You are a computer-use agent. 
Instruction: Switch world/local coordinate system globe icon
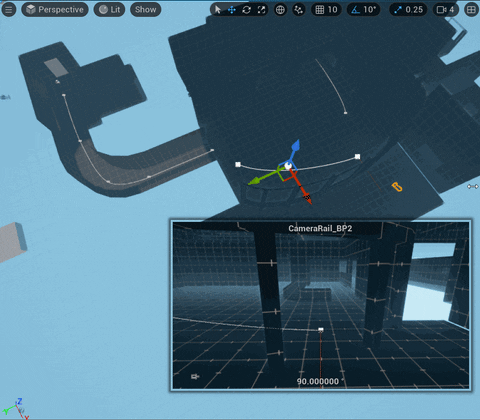tap(280, 10)
